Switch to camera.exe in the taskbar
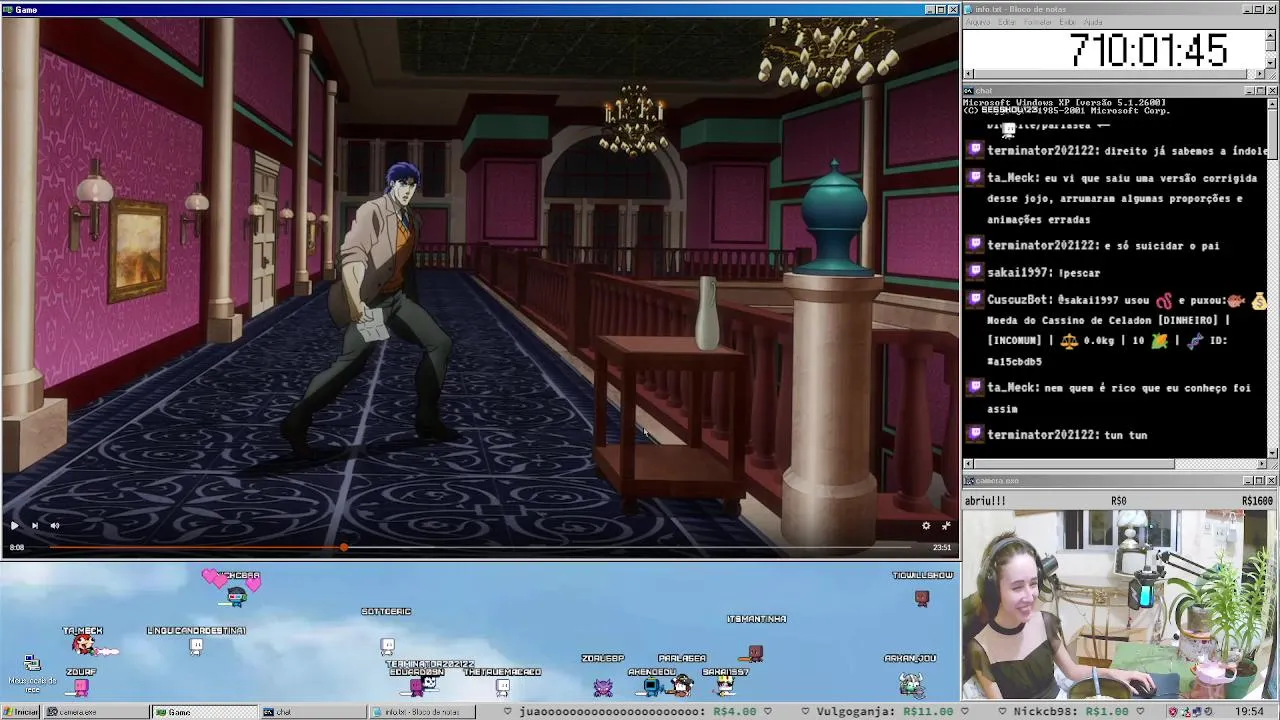The width and height of the screenshot is (1280, 720). 95,712
